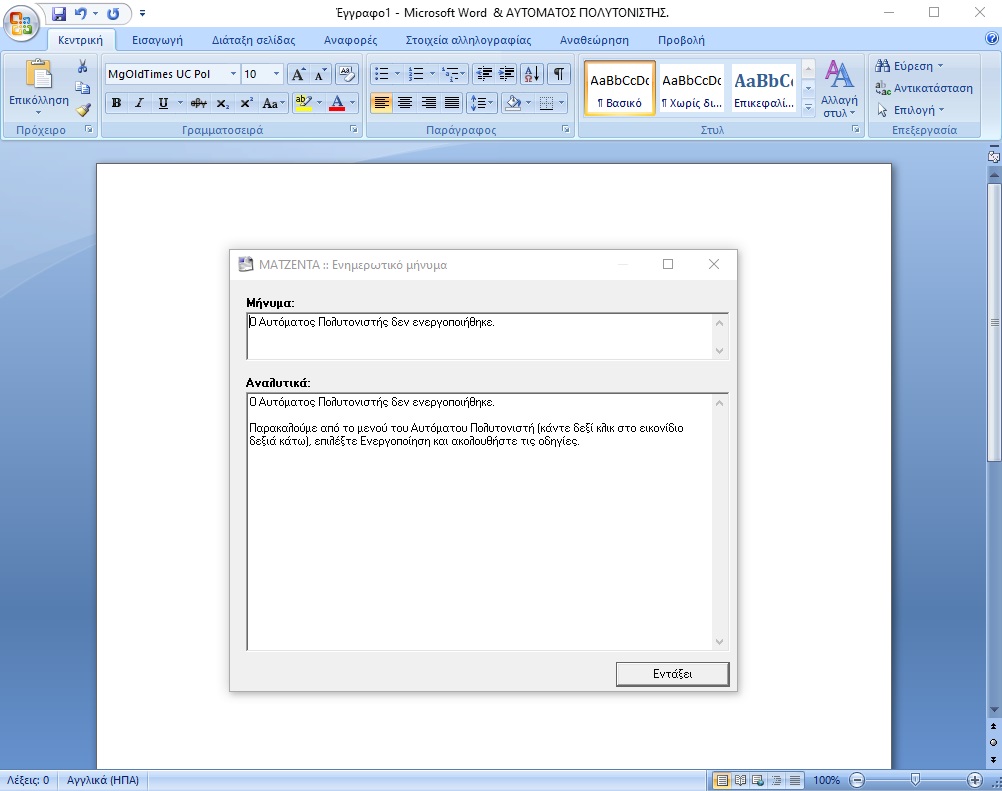The width and height of the screenshot is (1002, 791).
Task: Click the Superscript icon
Action: tap(246, 103)
